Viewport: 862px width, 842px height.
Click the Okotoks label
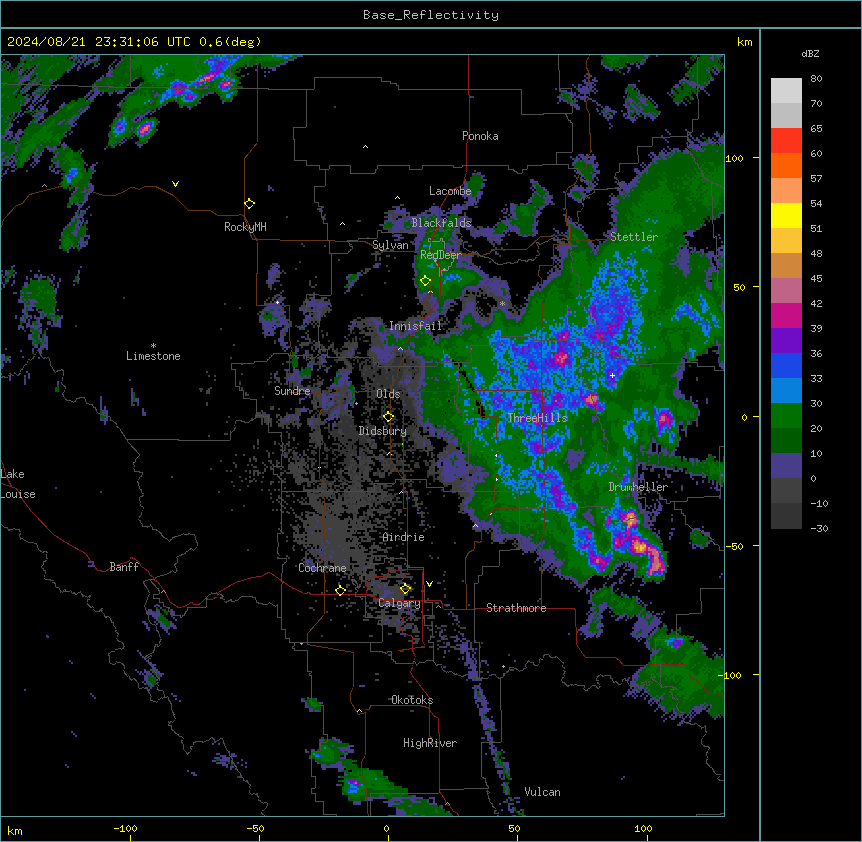pos(412,700)
